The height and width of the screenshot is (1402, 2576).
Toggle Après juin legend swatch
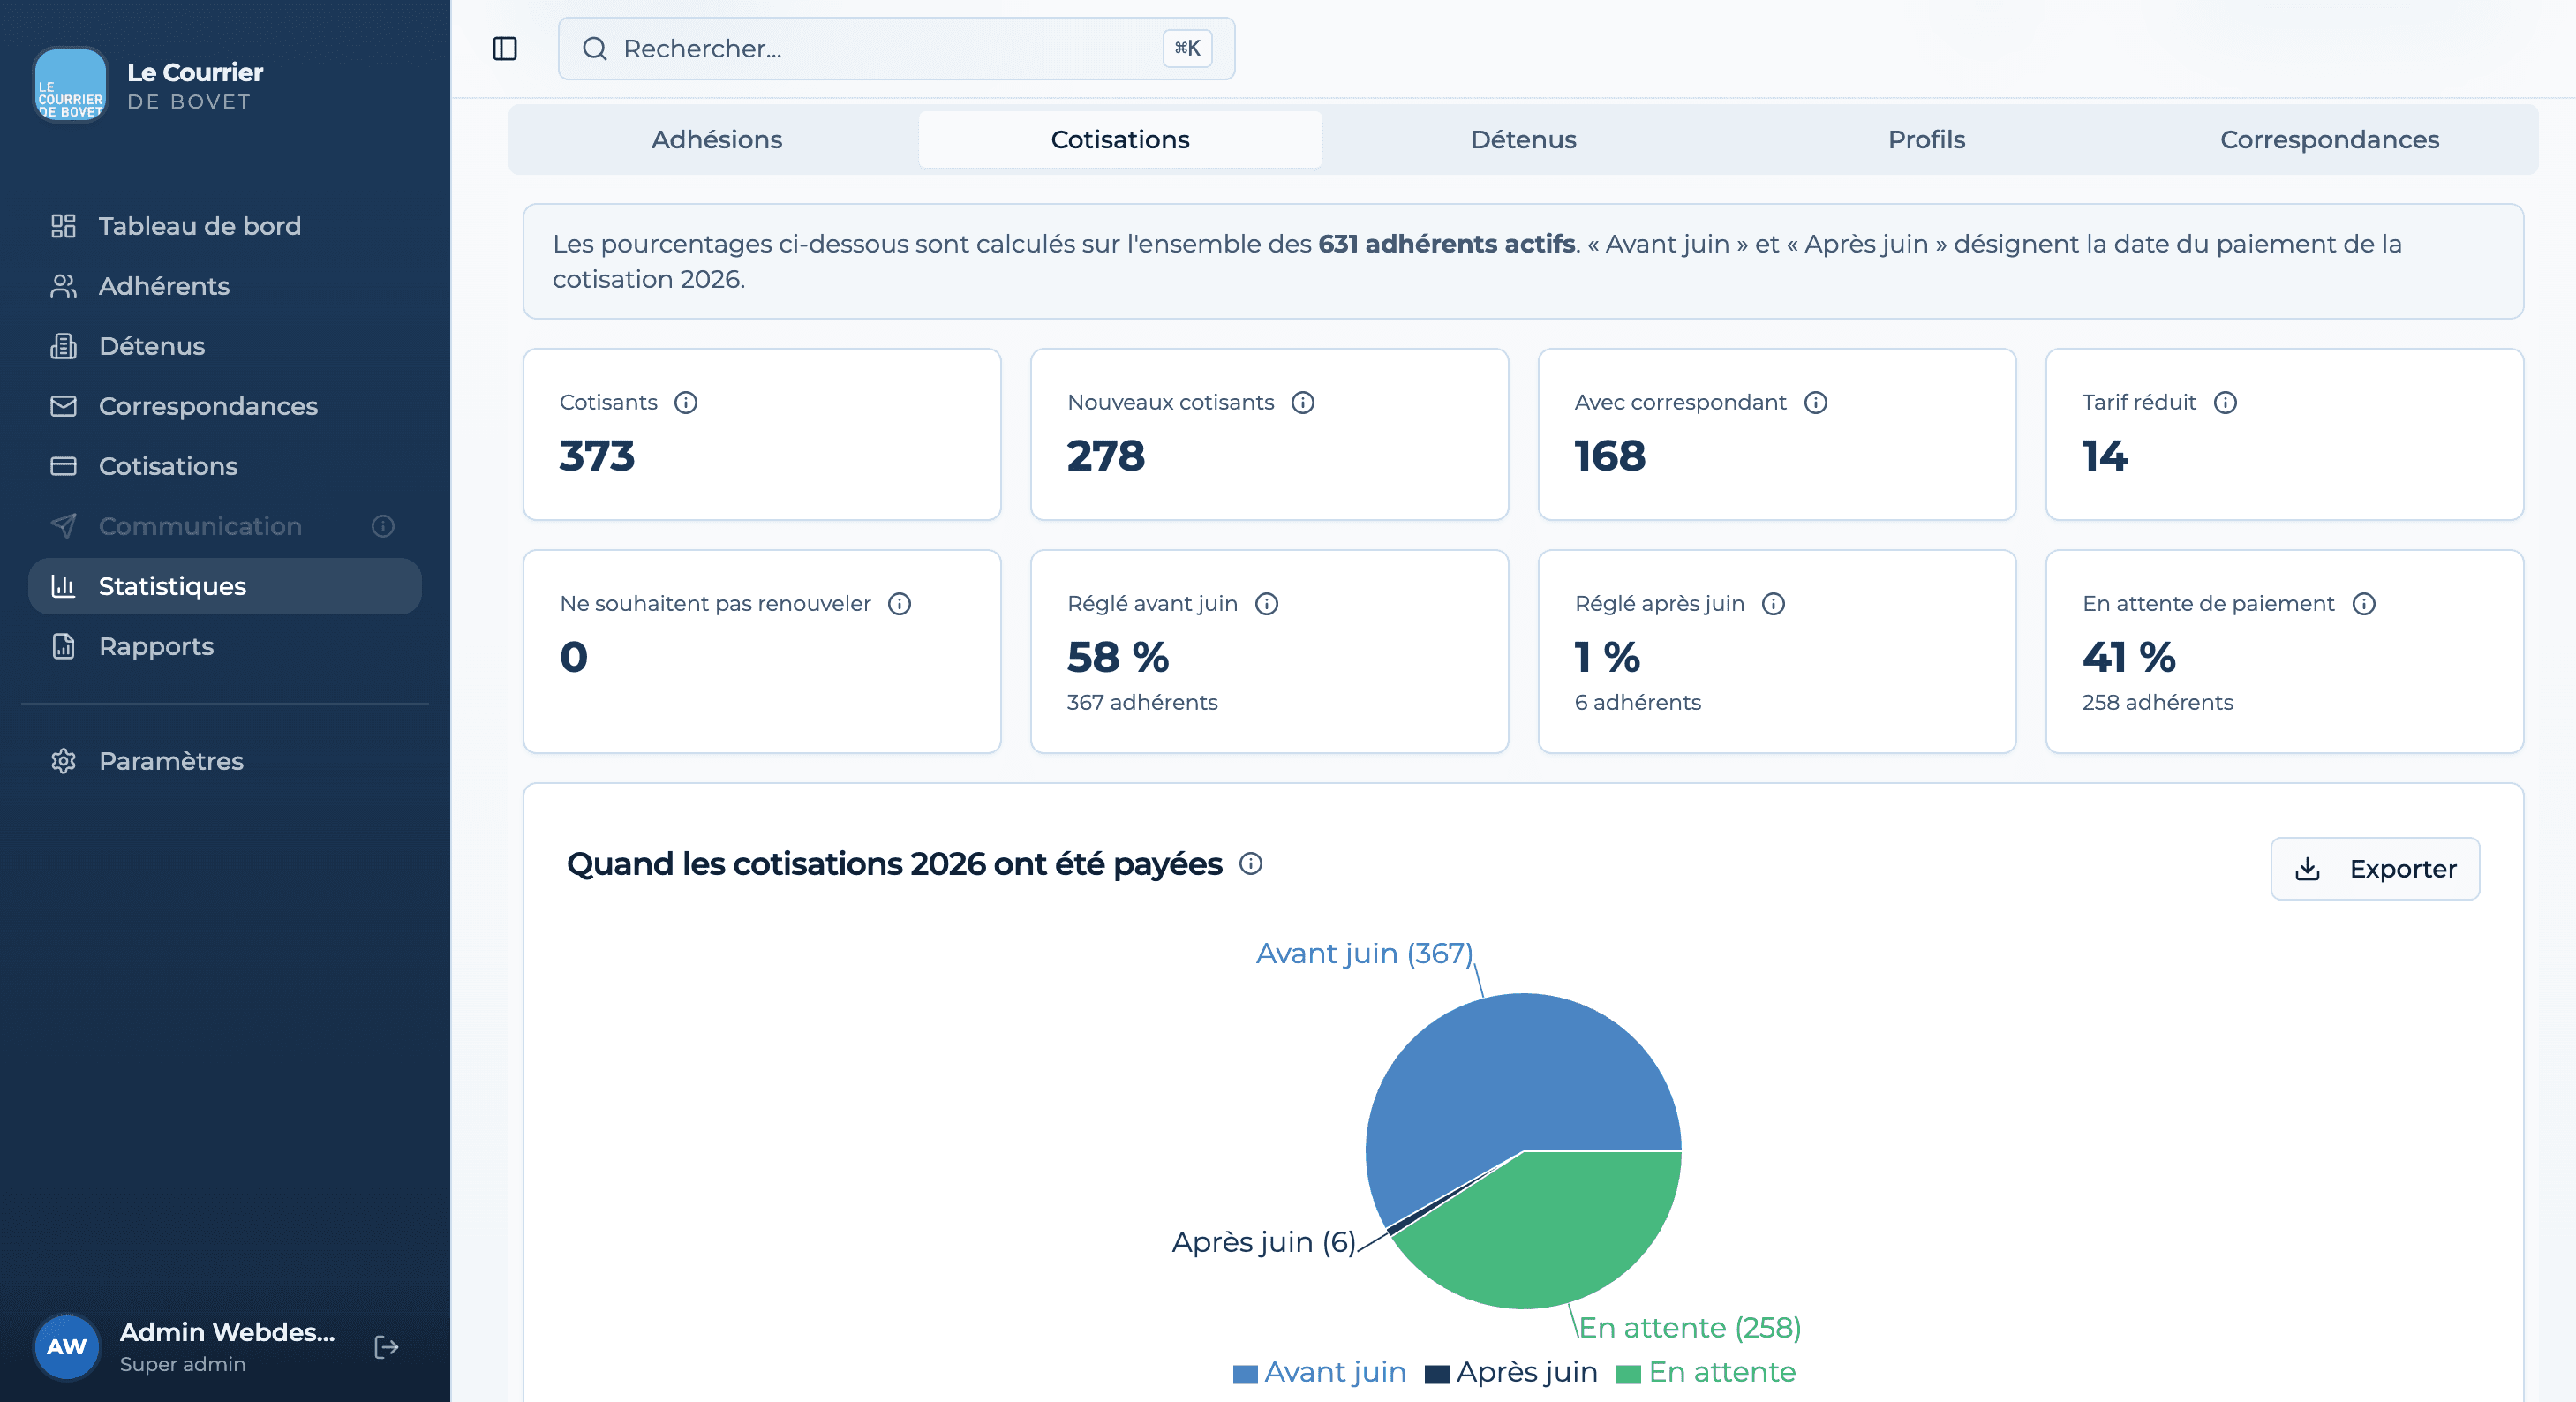(x=1437, y=1373)
